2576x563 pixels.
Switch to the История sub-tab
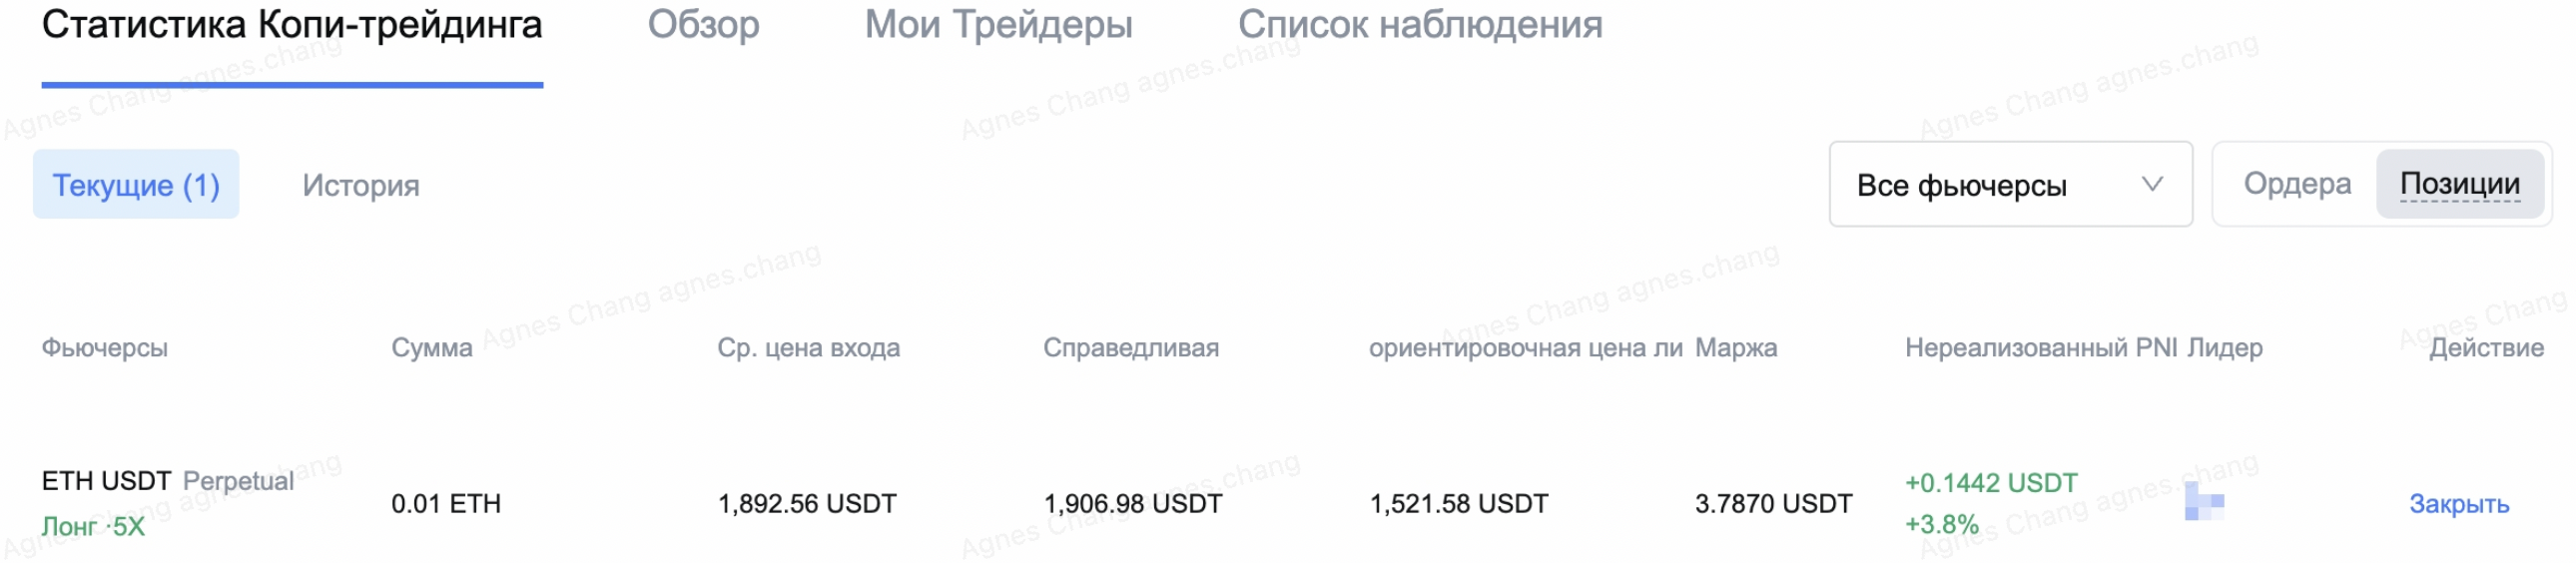pos(361,186)
